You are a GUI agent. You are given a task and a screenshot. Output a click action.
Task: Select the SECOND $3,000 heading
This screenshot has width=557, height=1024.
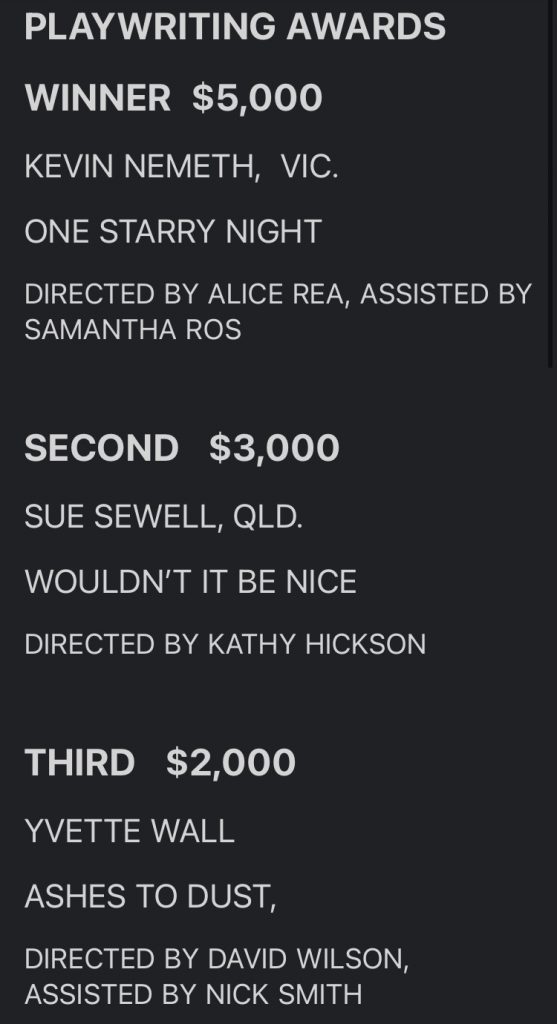tap(182, 448)
